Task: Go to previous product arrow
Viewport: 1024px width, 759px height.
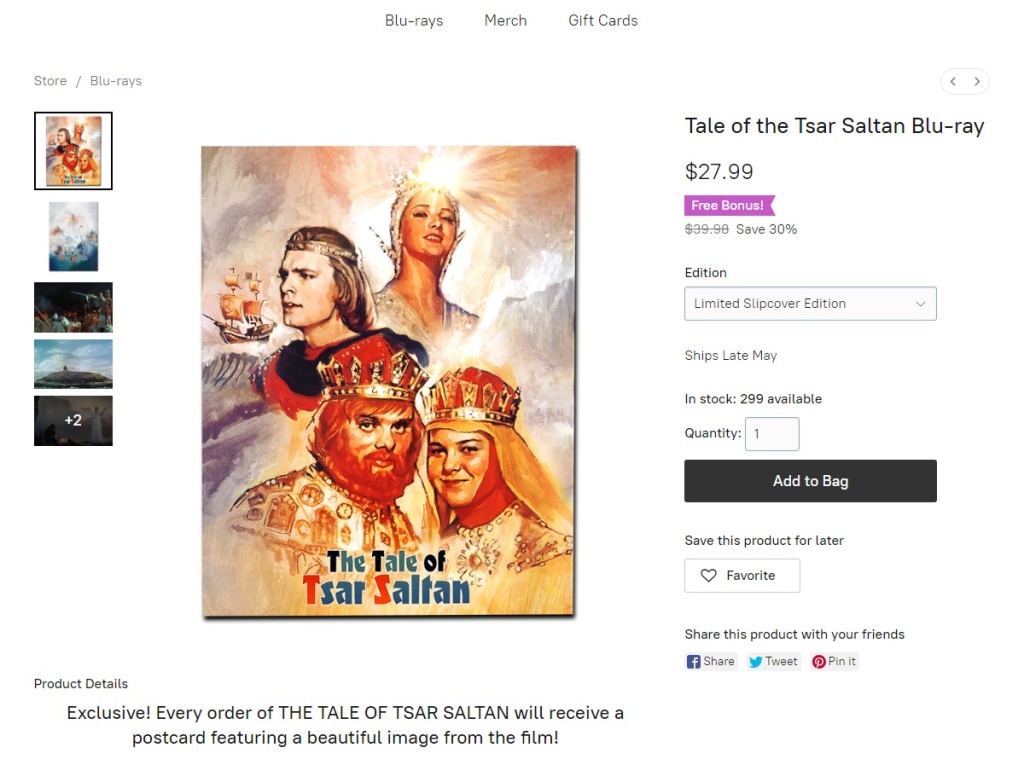Action: coord(953,81)
